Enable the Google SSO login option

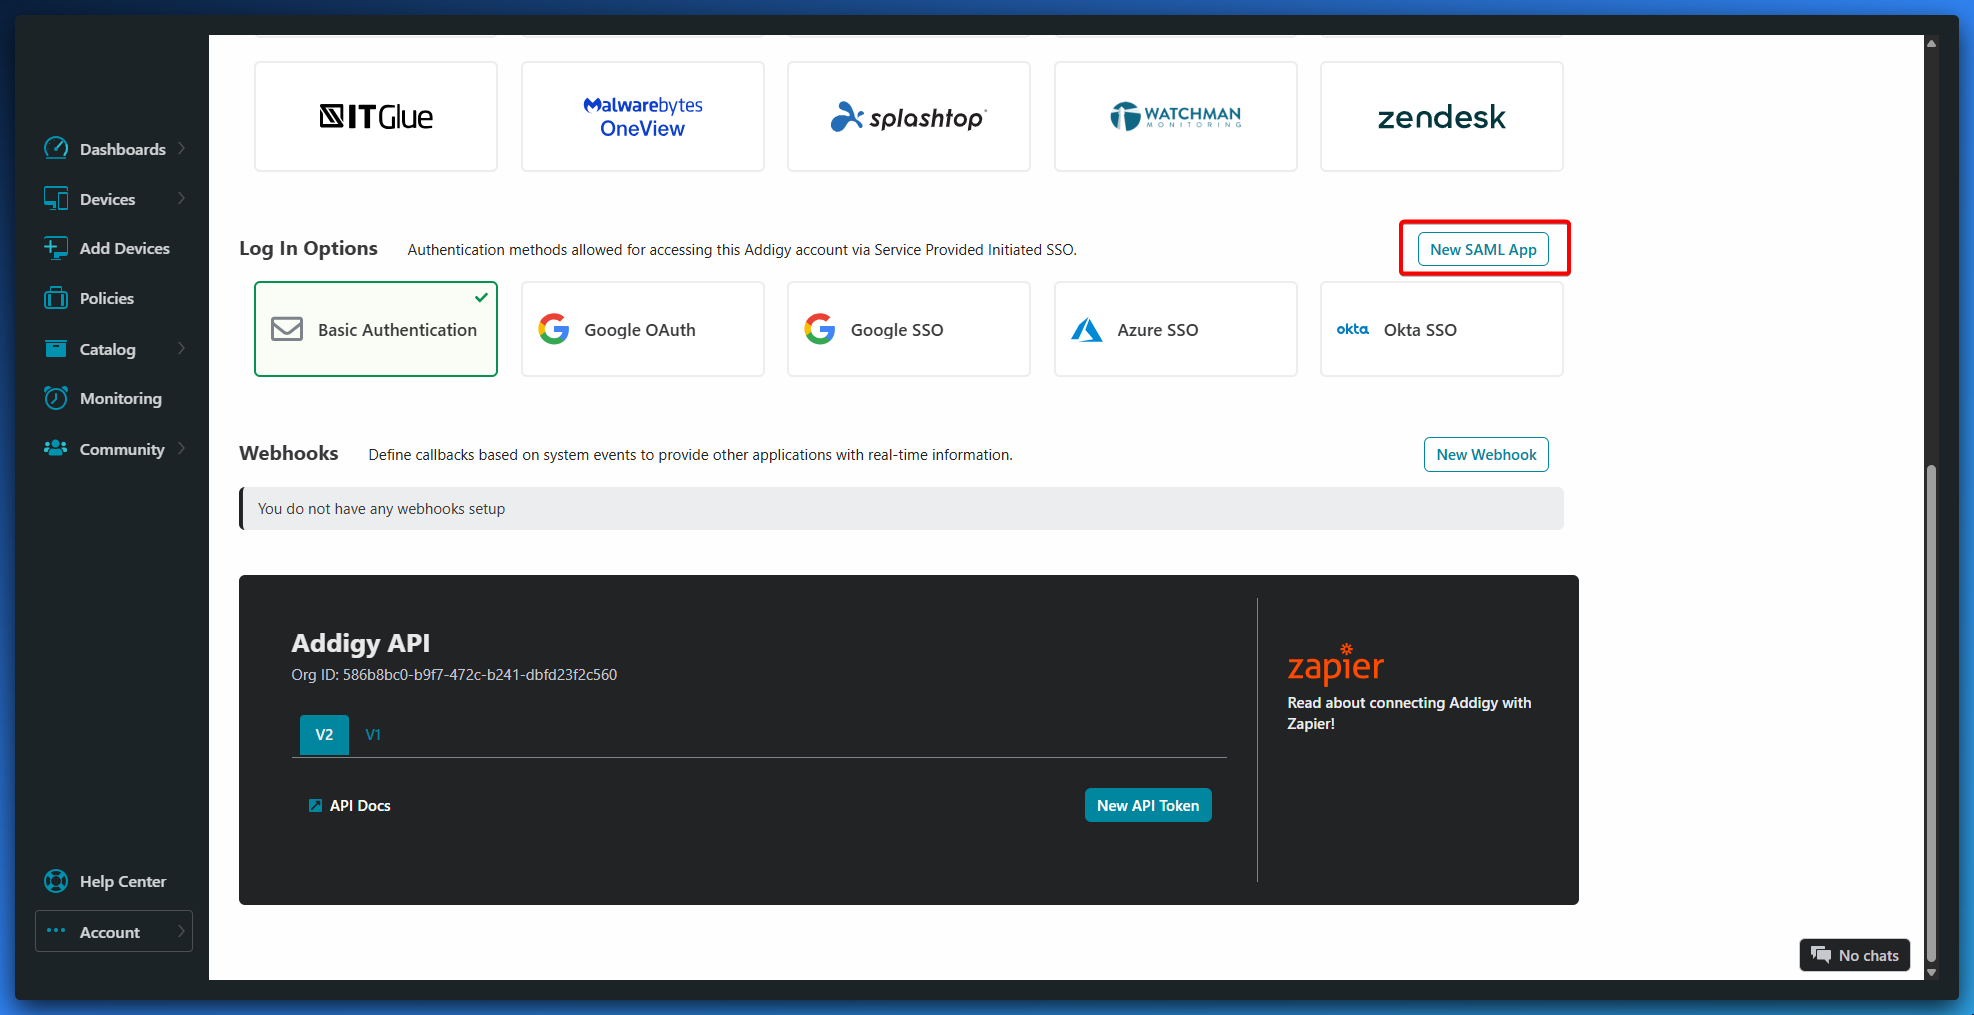coord(909,329)
